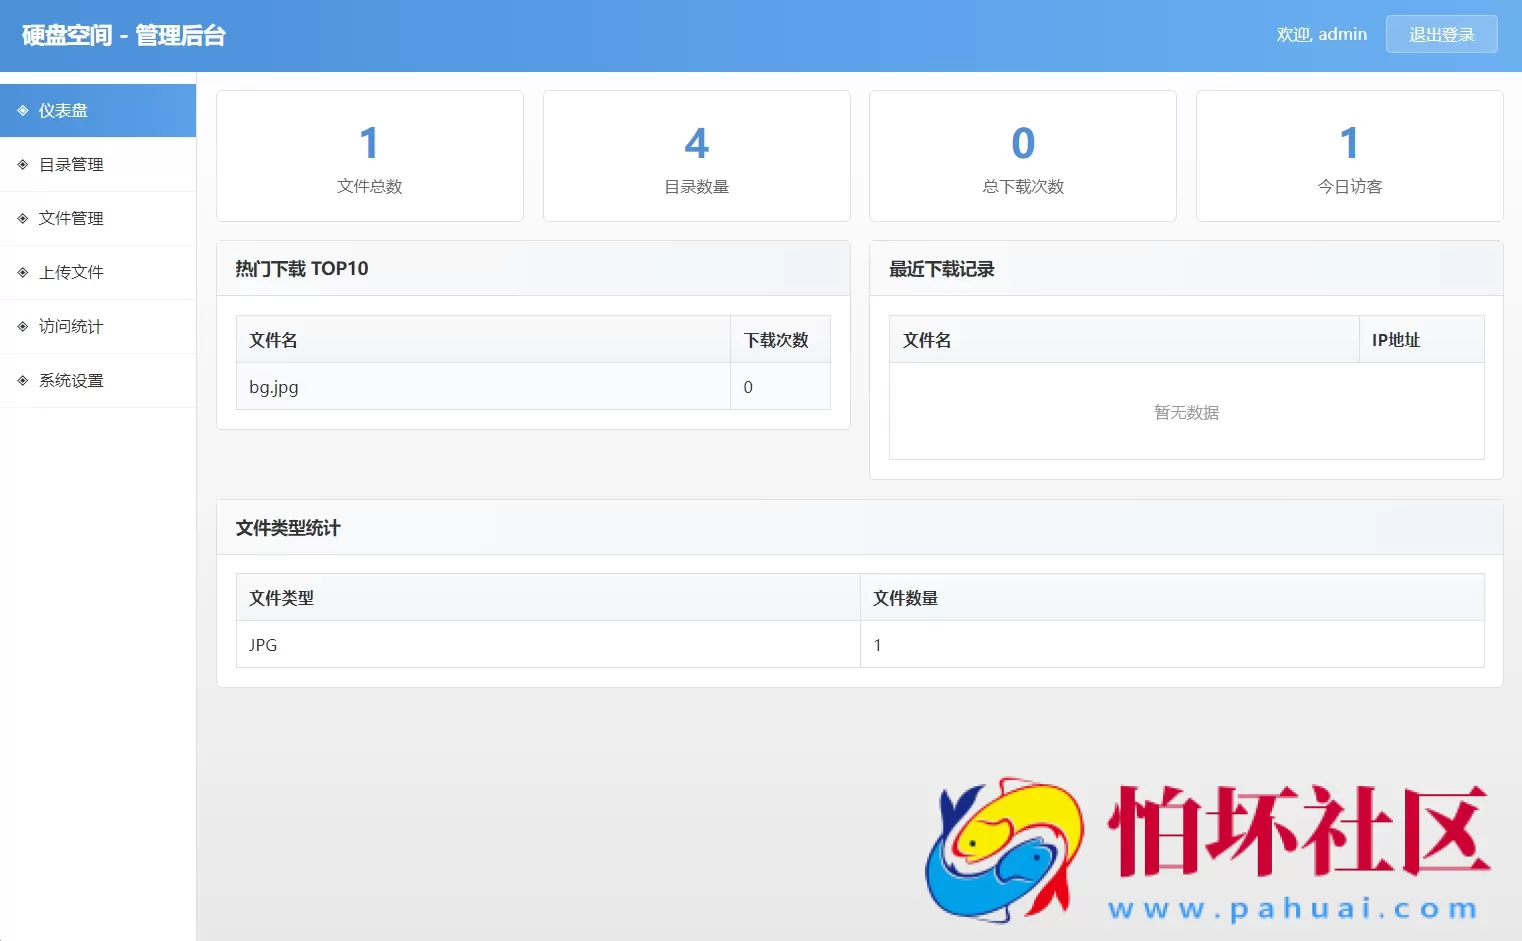Click the 热门下载 TOP10 panel header
The height and width of the screenshot is (941, 1522).
click(302, 268)
